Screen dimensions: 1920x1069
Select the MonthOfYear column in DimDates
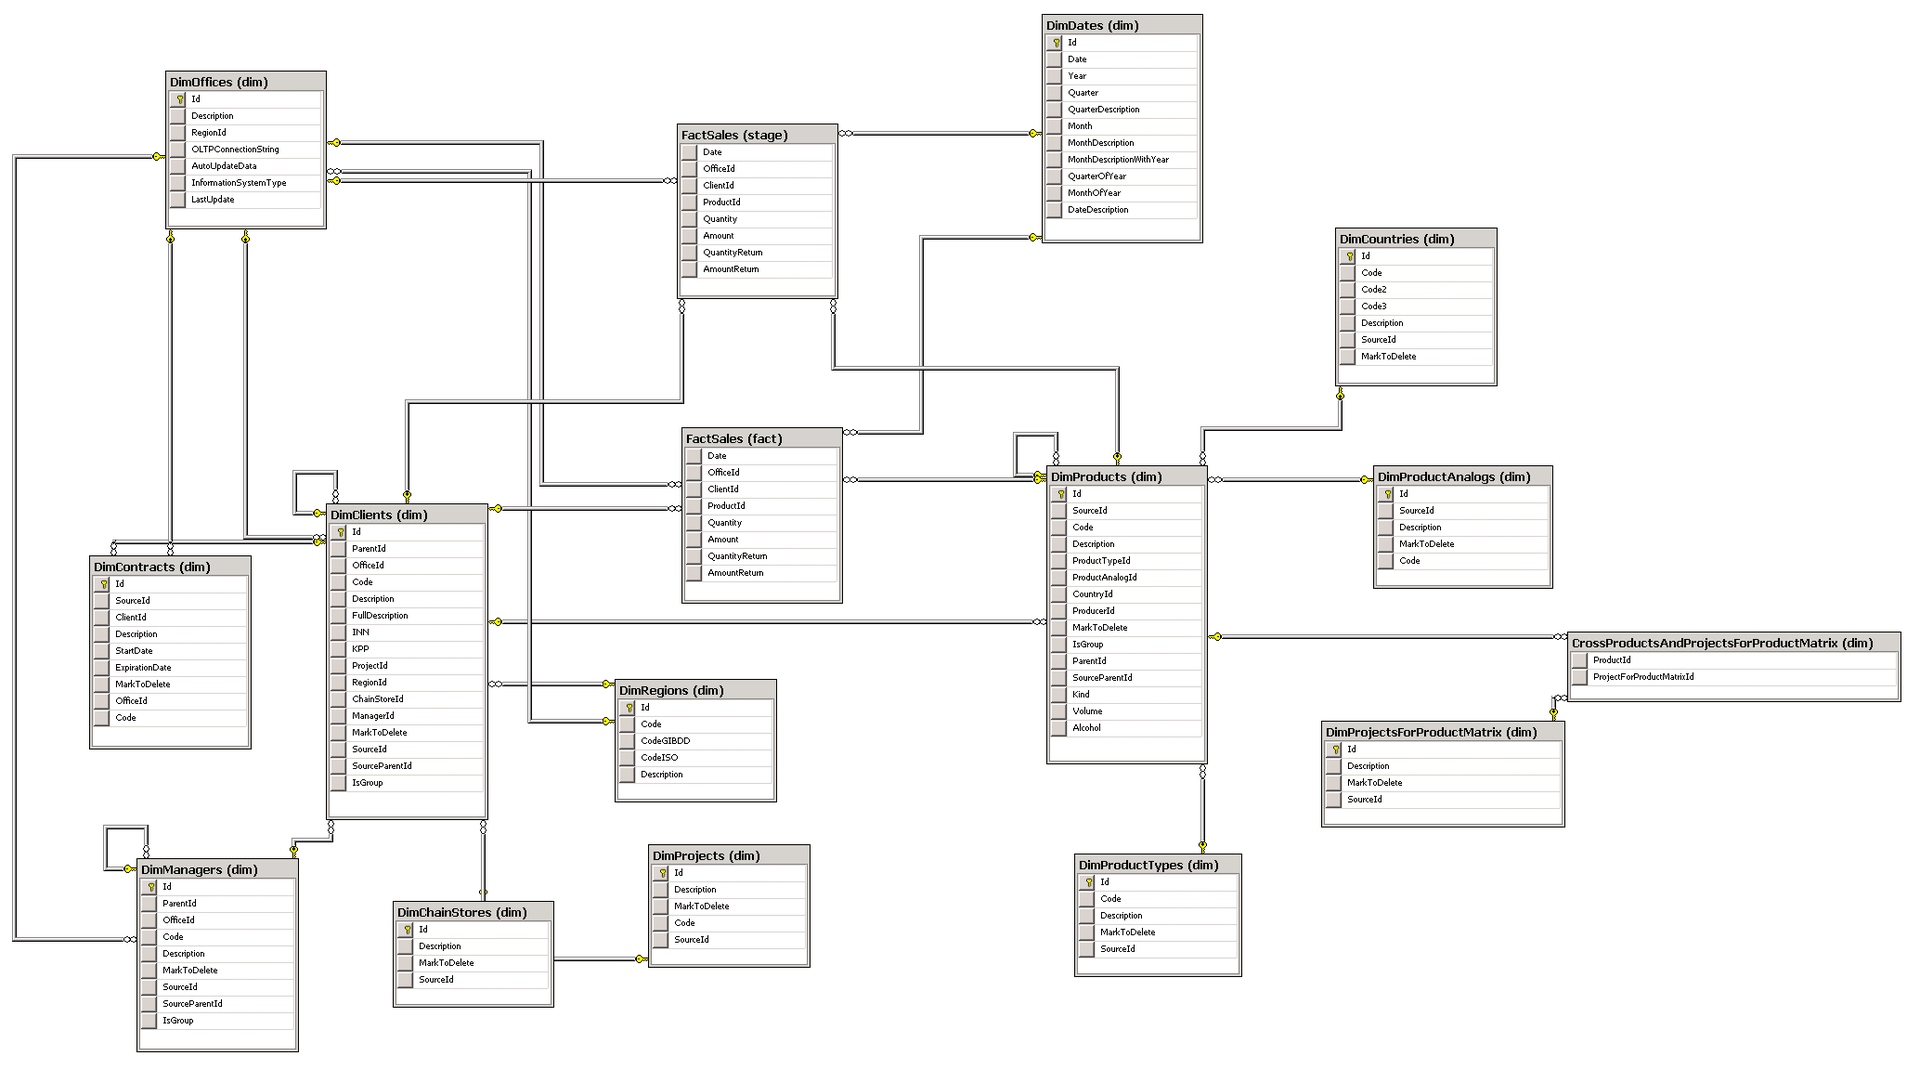coord(1122,193)
